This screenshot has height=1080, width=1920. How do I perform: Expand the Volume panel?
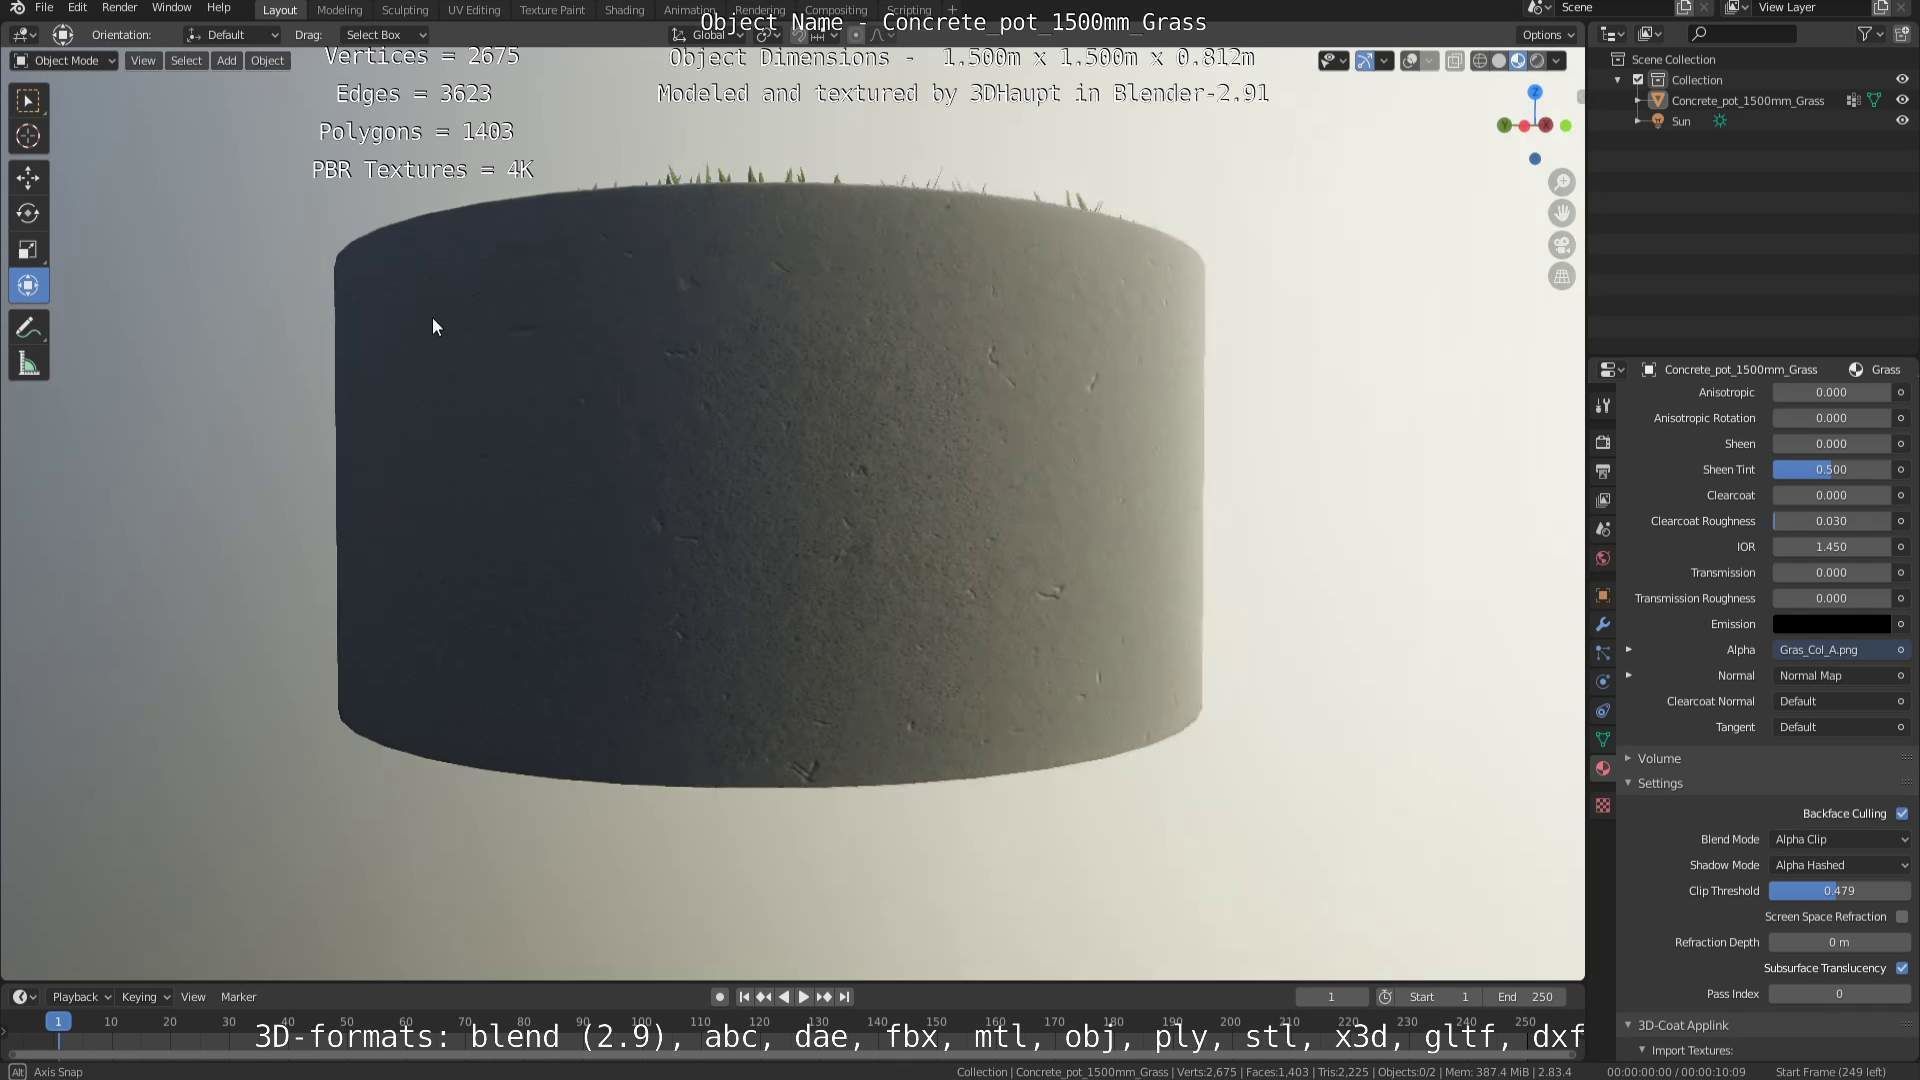1659,759
